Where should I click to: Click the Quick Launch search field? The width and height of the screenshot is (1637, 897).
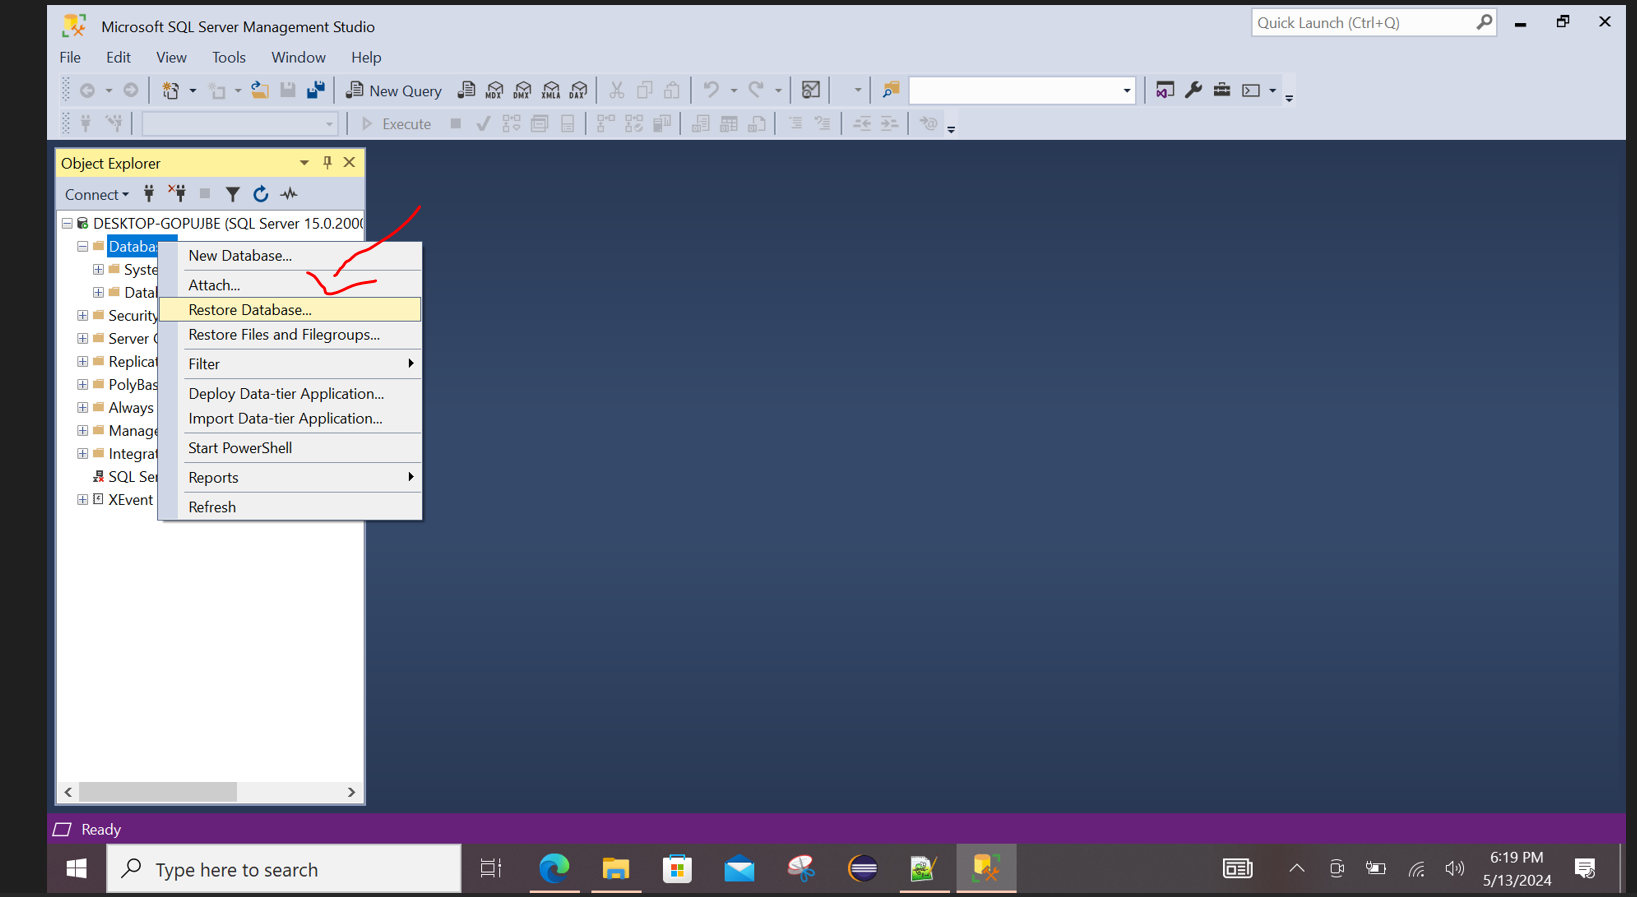(x=1373, y=22)
